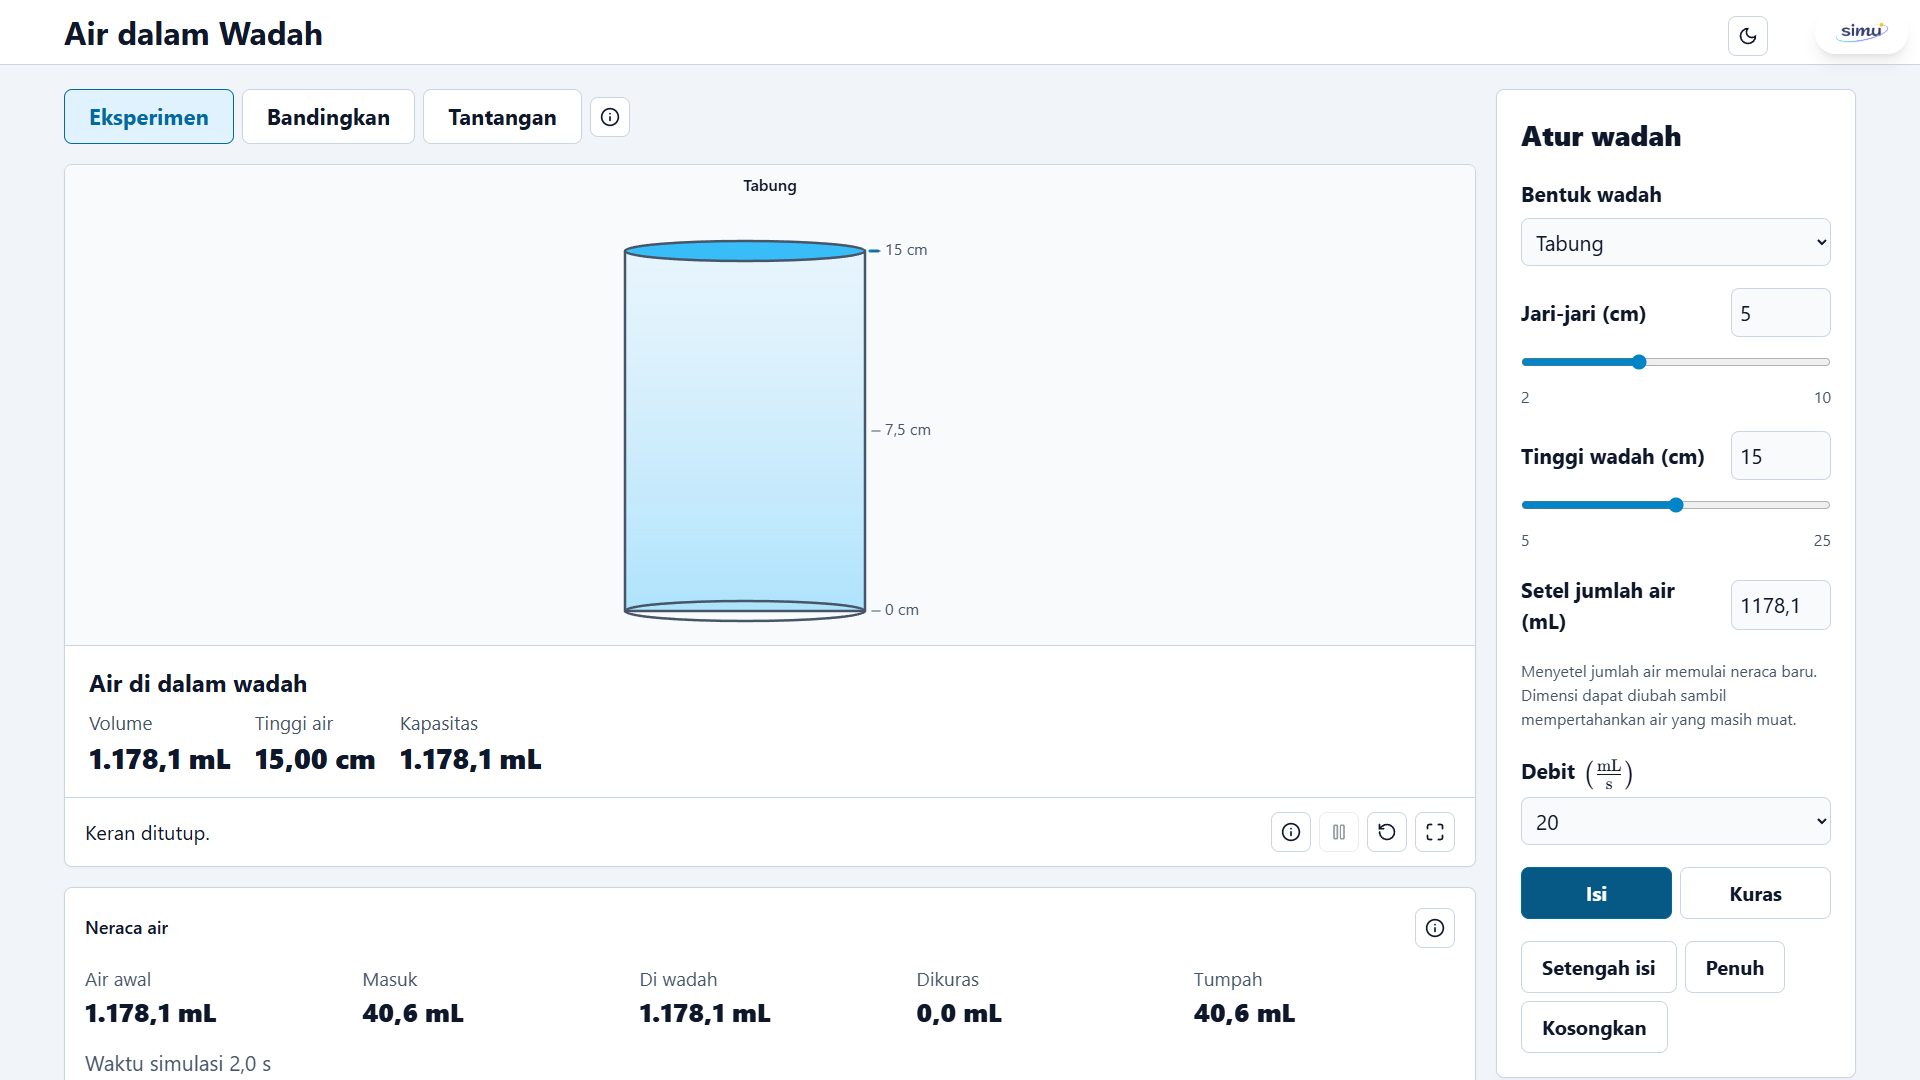The width and height of the screenshot is (1920, 1080).
Task: Select the Tumpah value 40,6 mL
Action: 1244,1014
